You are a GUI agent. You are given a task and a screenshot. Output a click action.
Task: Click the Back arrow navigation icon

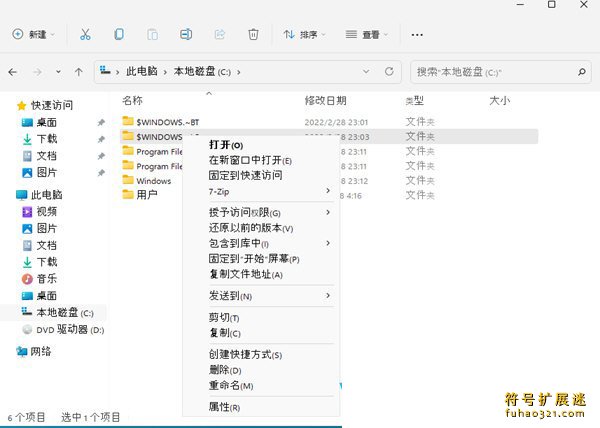tap(13, 72)
